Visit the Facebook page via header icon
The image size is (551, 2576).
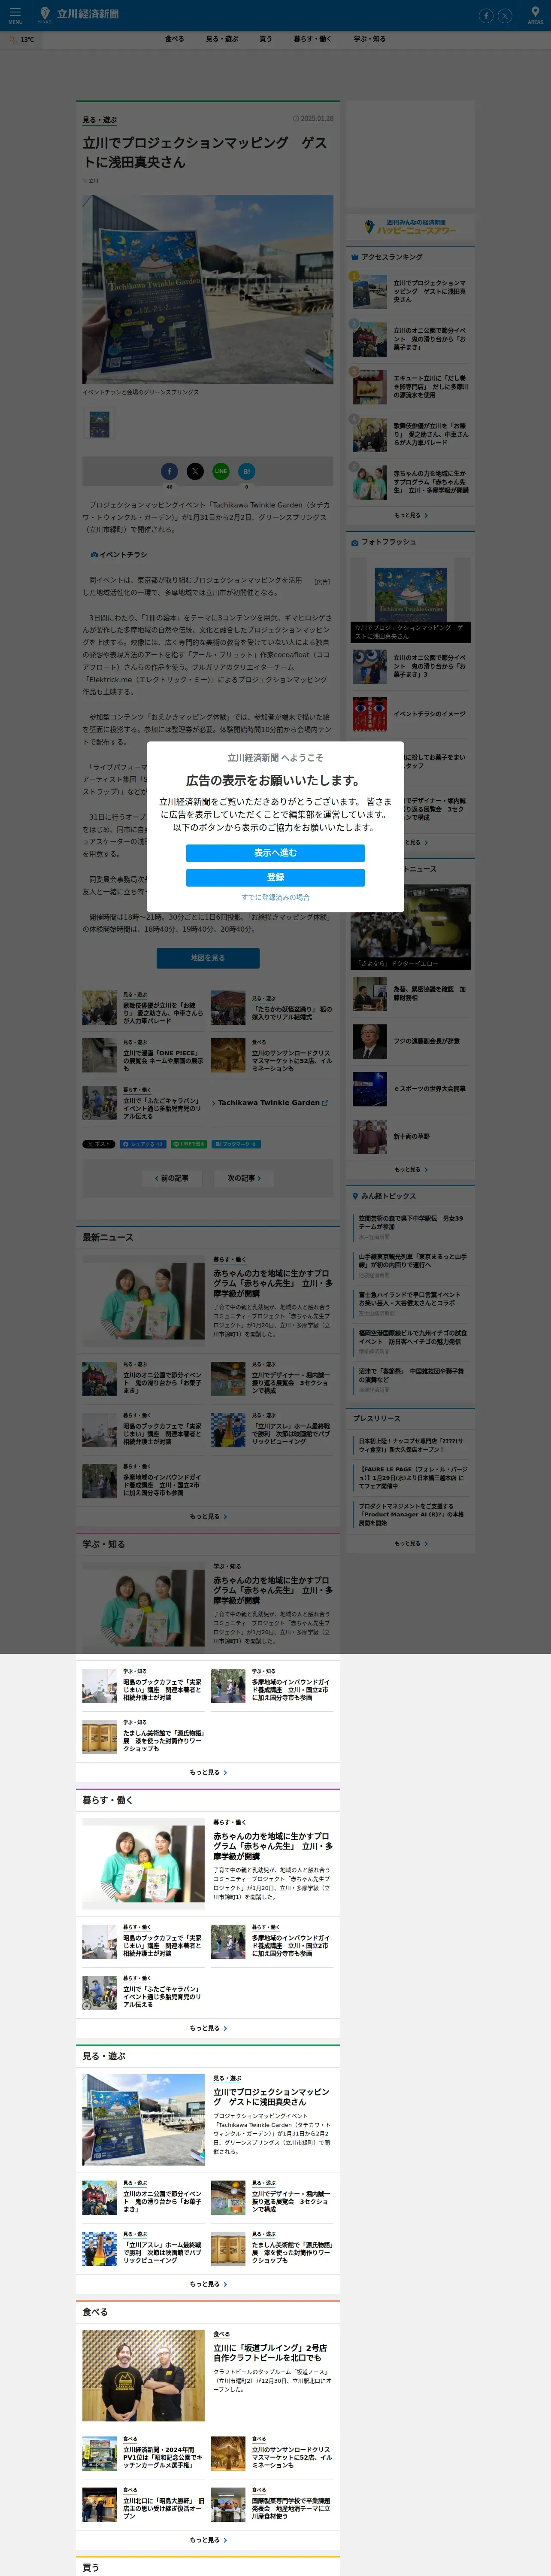[486, 15]
